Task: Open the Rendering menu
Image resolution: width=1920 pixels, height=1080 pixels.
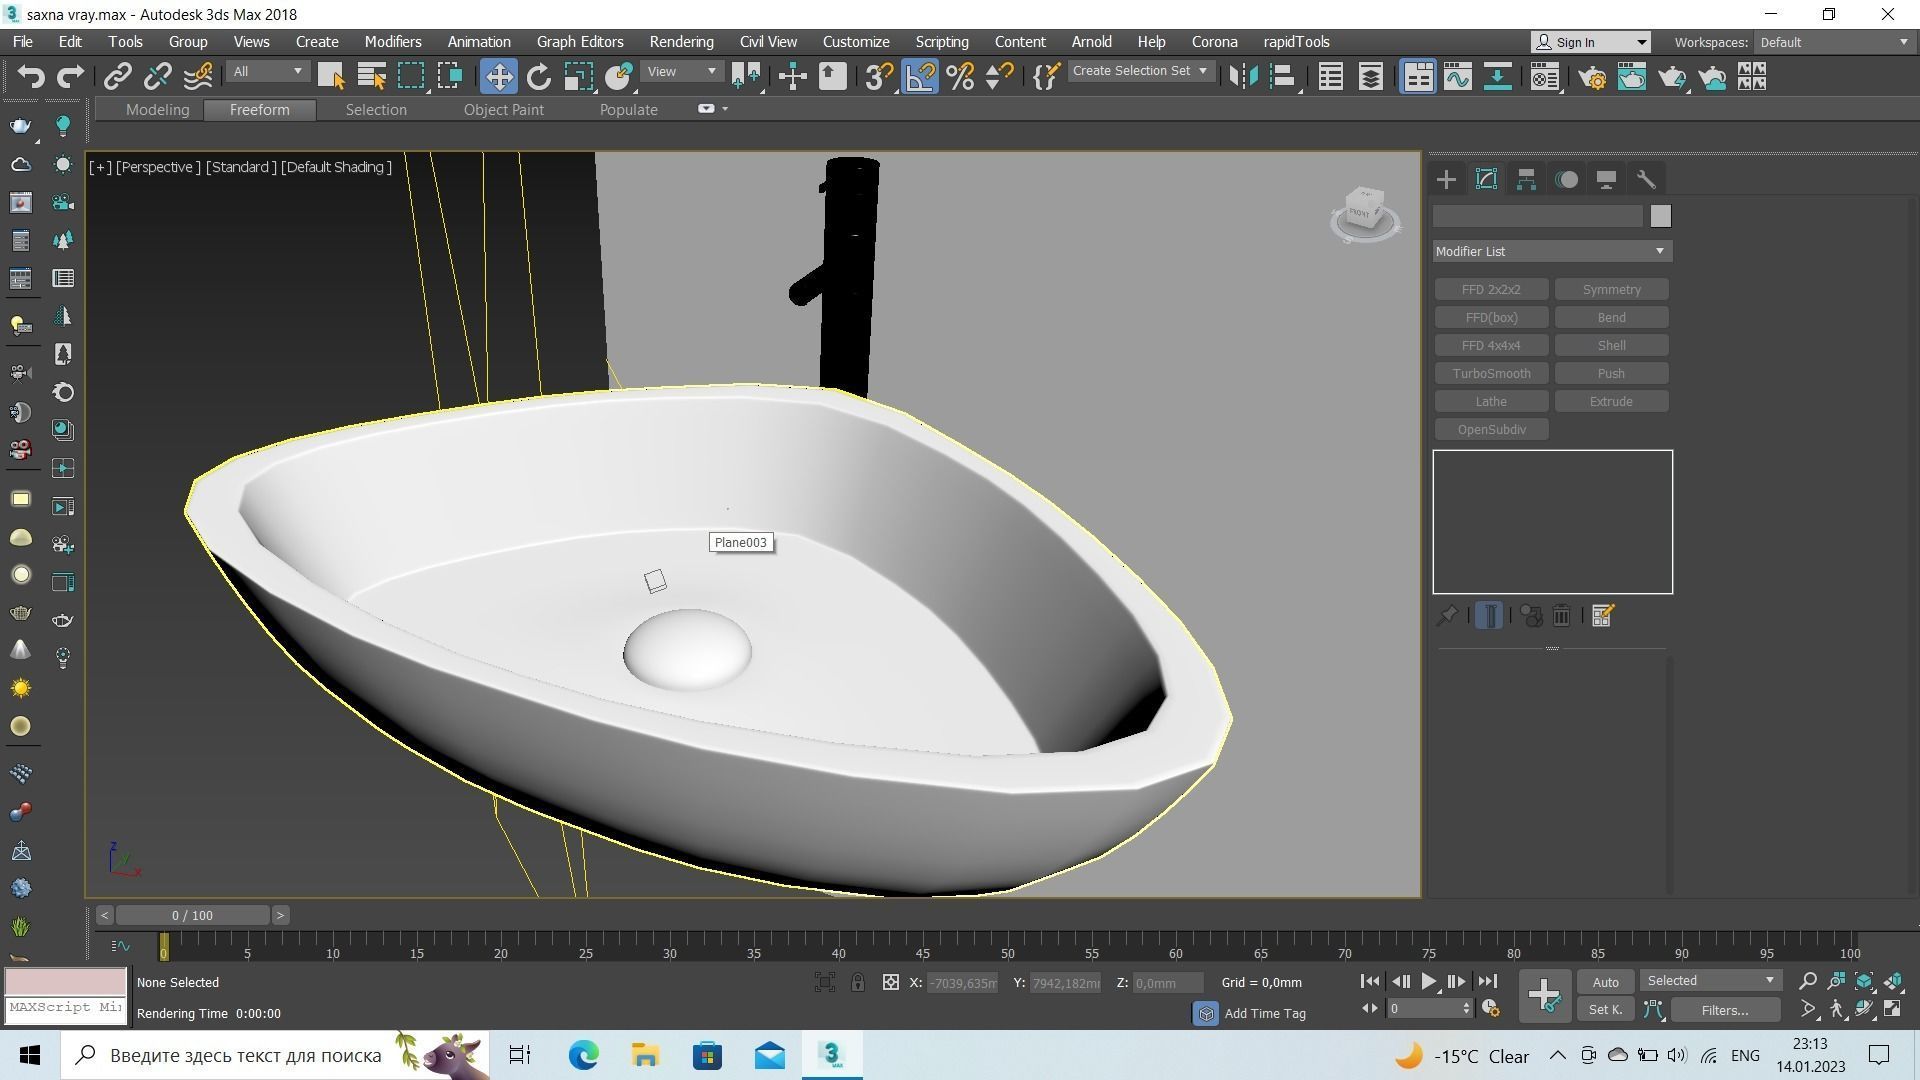Action: [681, 42]
